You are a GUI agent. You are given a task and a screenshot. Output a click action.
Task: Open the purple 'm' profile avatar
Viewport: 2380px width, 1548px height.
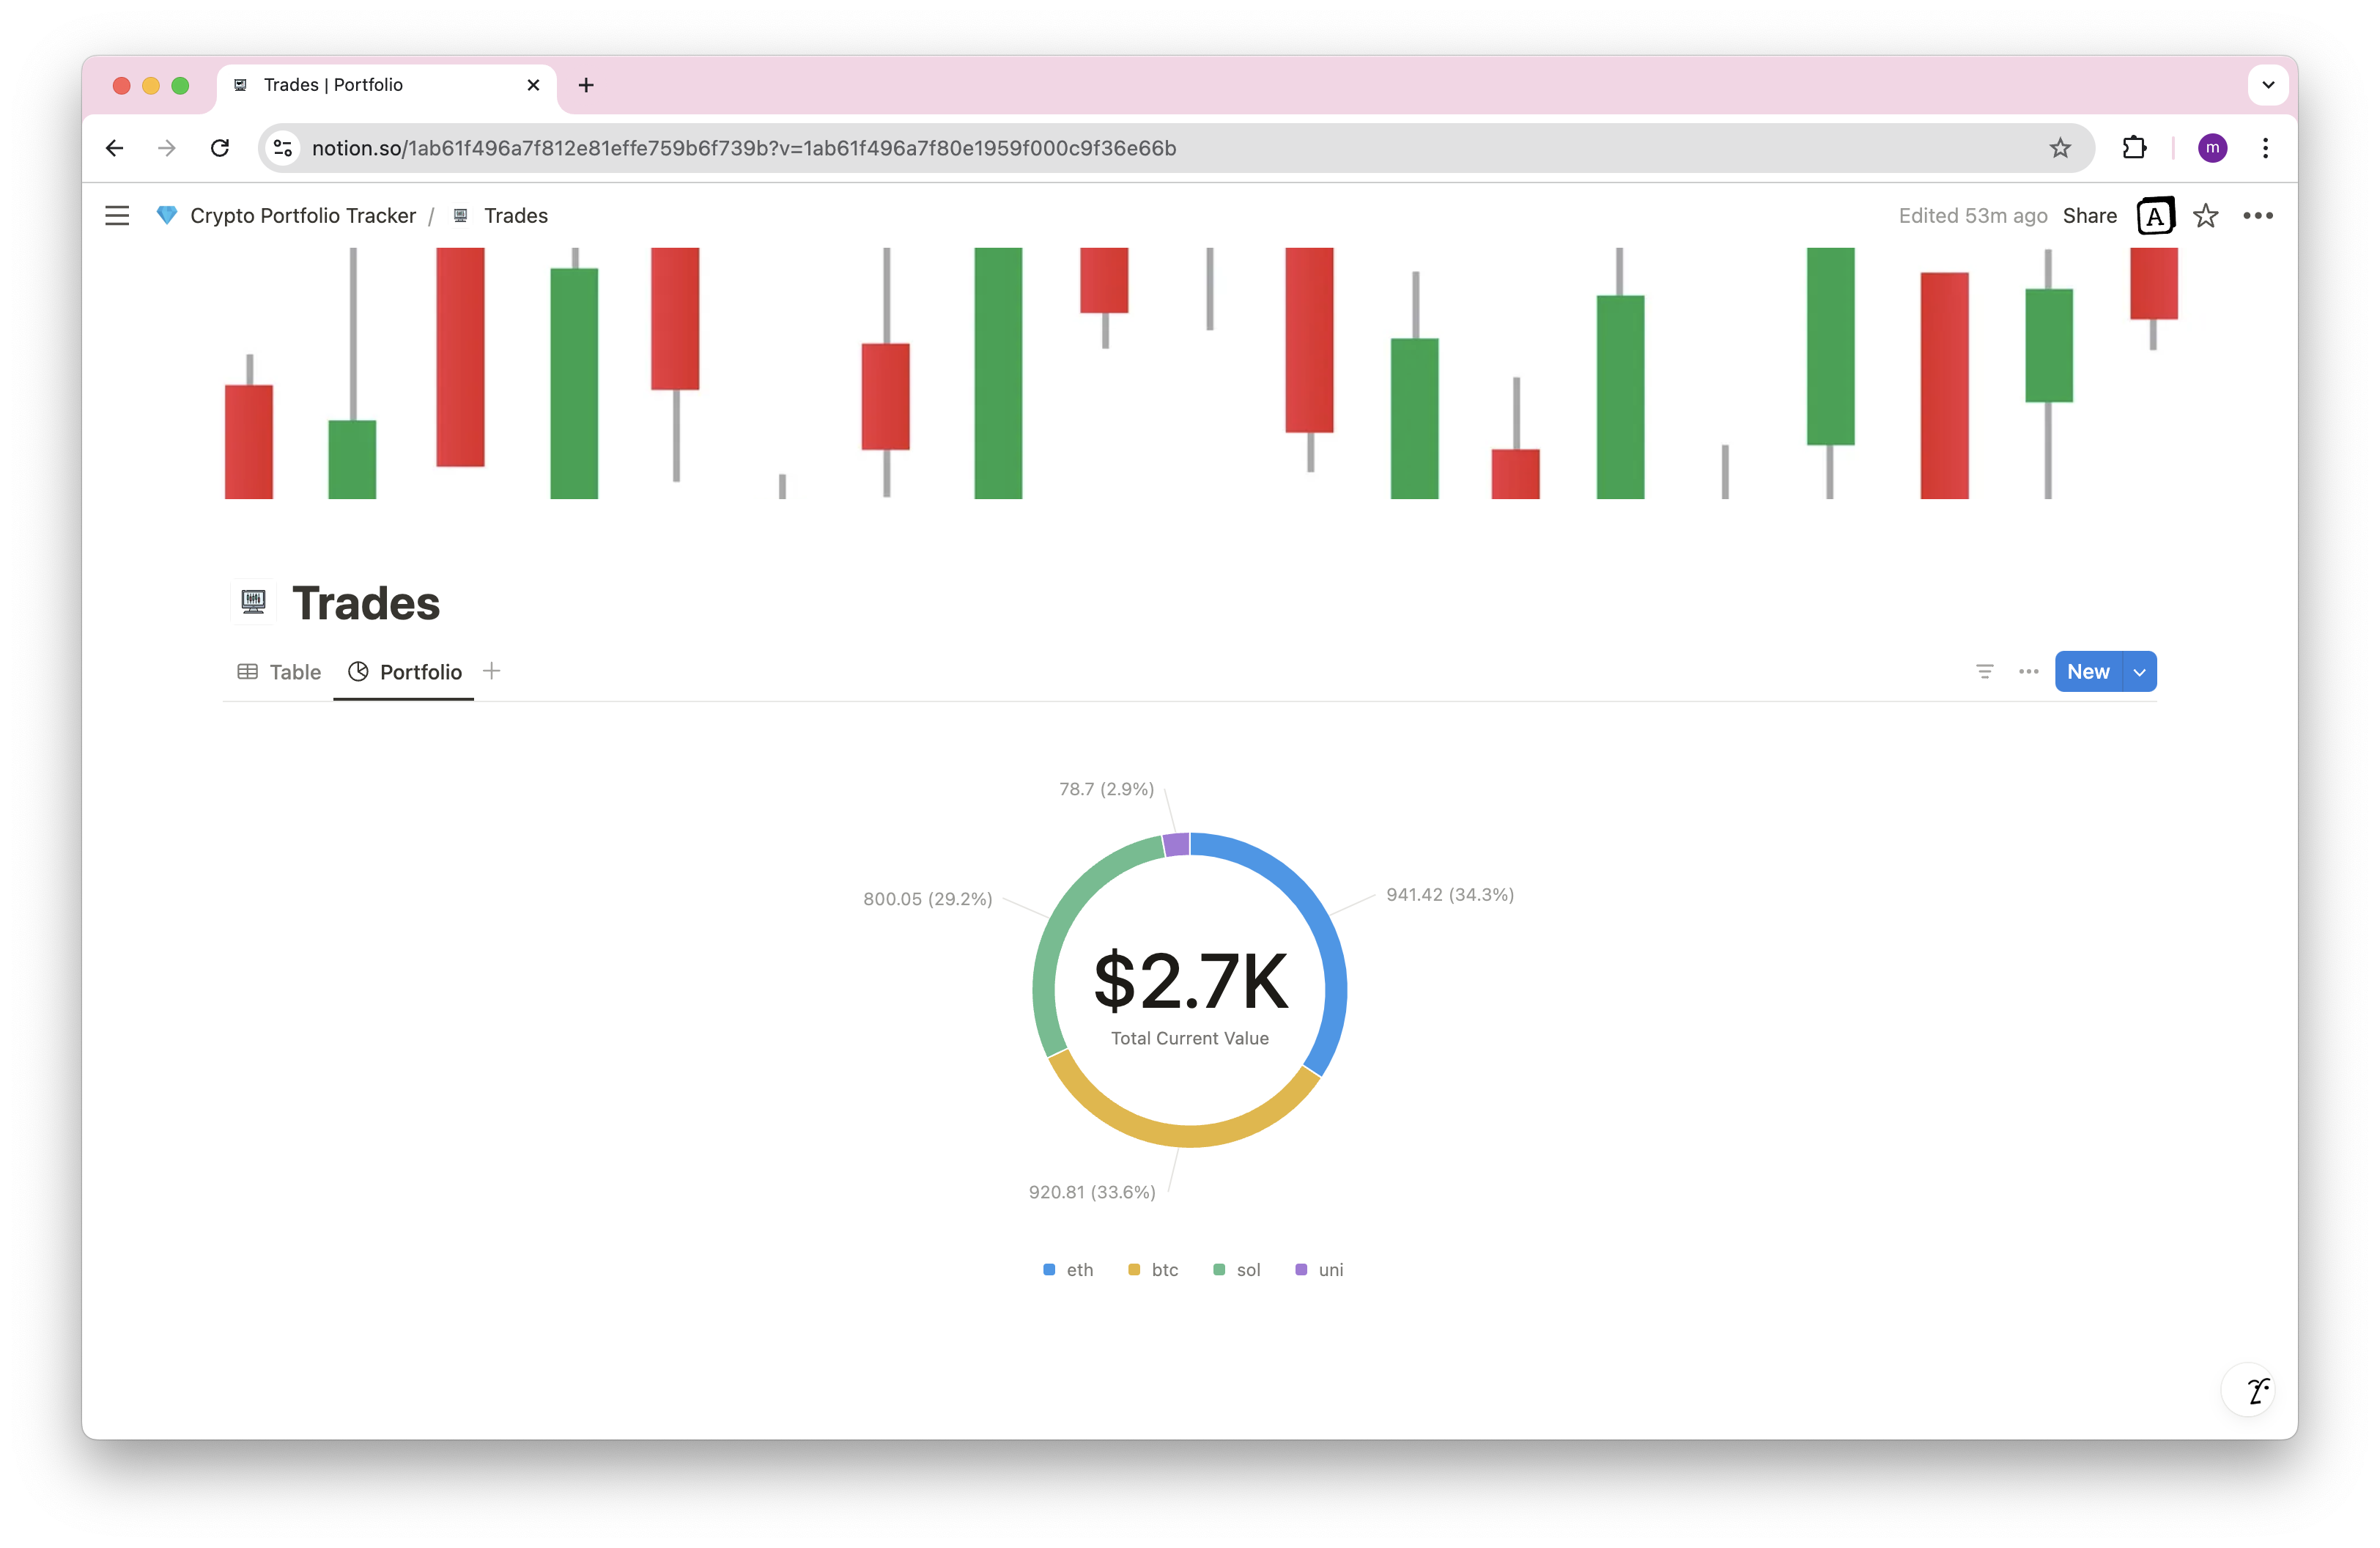(2212, 148)
